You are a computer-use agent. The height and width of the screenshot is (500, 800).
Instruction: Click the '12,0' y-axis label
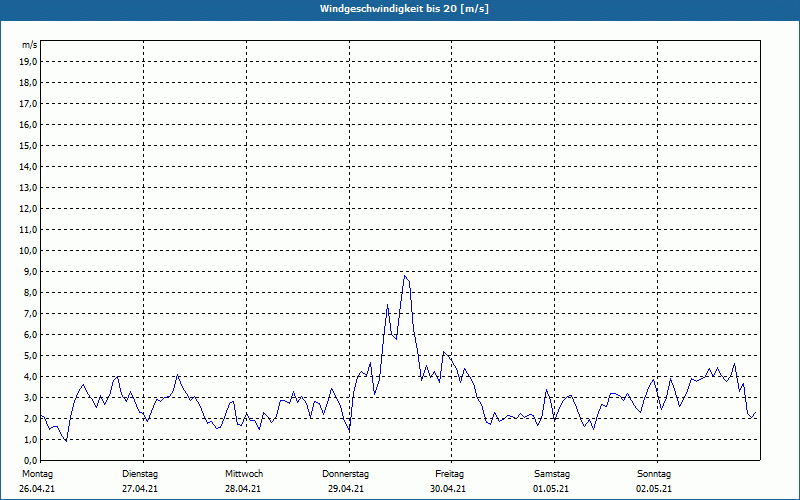click(29, 209)
